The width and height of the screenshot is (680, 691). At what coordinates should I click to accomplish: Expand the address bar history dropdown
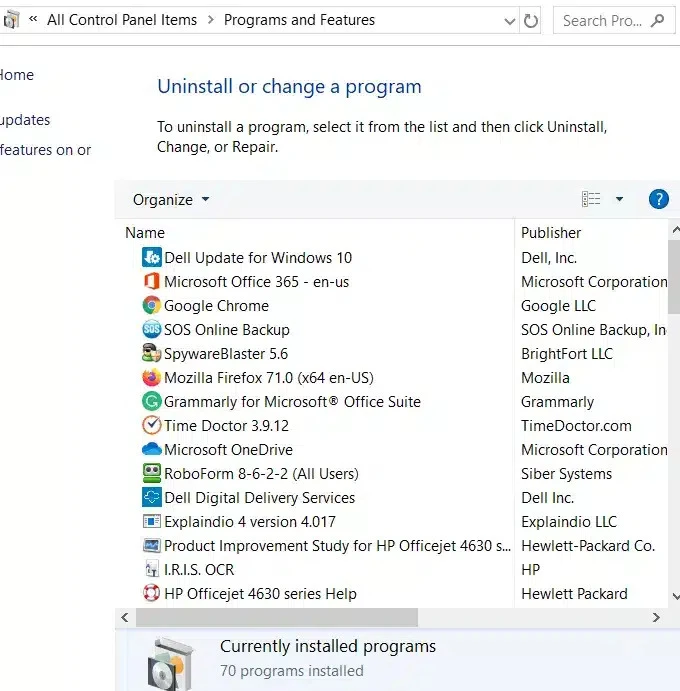509,21
